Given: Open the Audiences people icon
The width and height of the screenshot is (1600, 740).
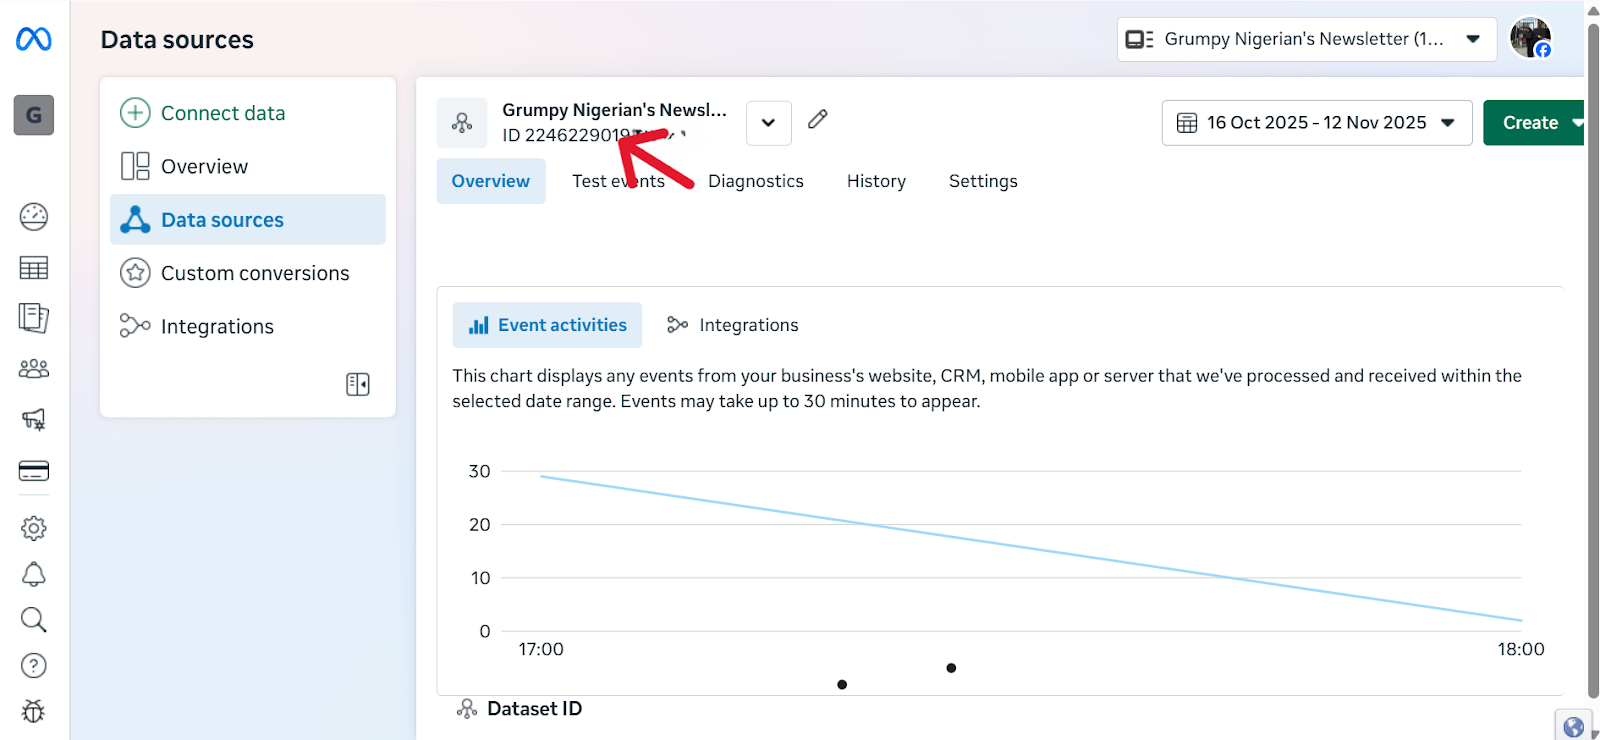Looking at the screenshot, I should pos(34,369).
